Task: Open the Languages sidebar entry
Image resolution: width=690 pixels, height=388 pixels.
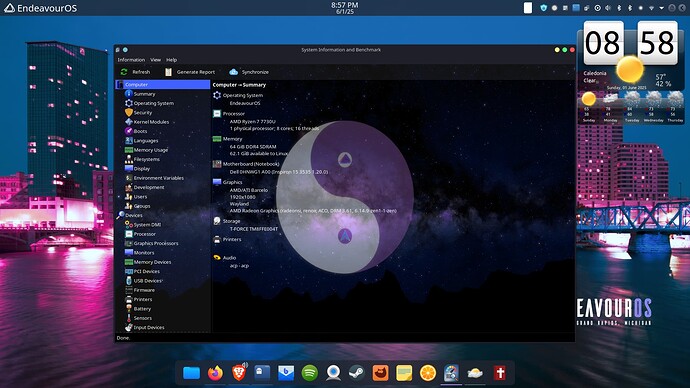Action: click(x=146, y=141)
